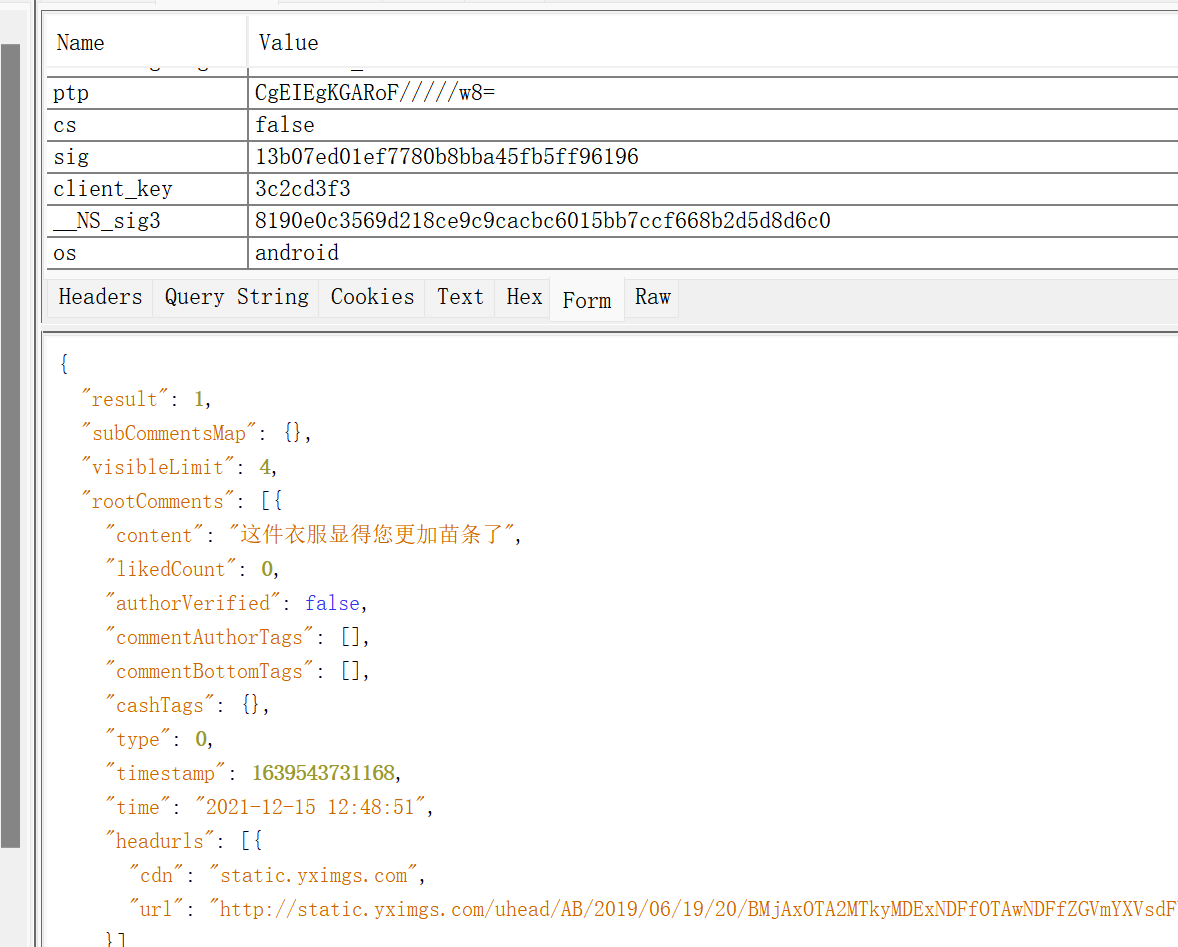Viewport: 1178px width, 947px height.
Task: Show the Text tab
Action: tap(460, 297)
